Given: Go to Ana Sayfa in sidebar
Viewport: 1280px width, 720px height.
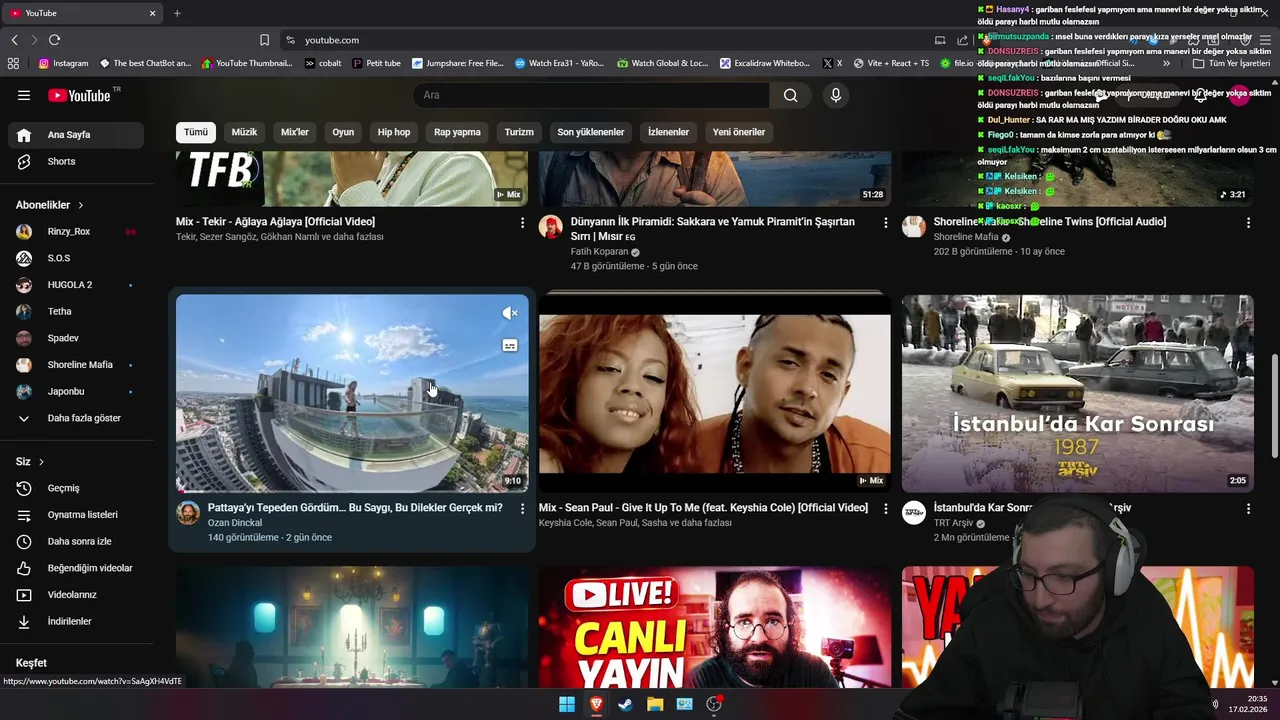Looking at the screenshot, I should click(x=76, y=135).
